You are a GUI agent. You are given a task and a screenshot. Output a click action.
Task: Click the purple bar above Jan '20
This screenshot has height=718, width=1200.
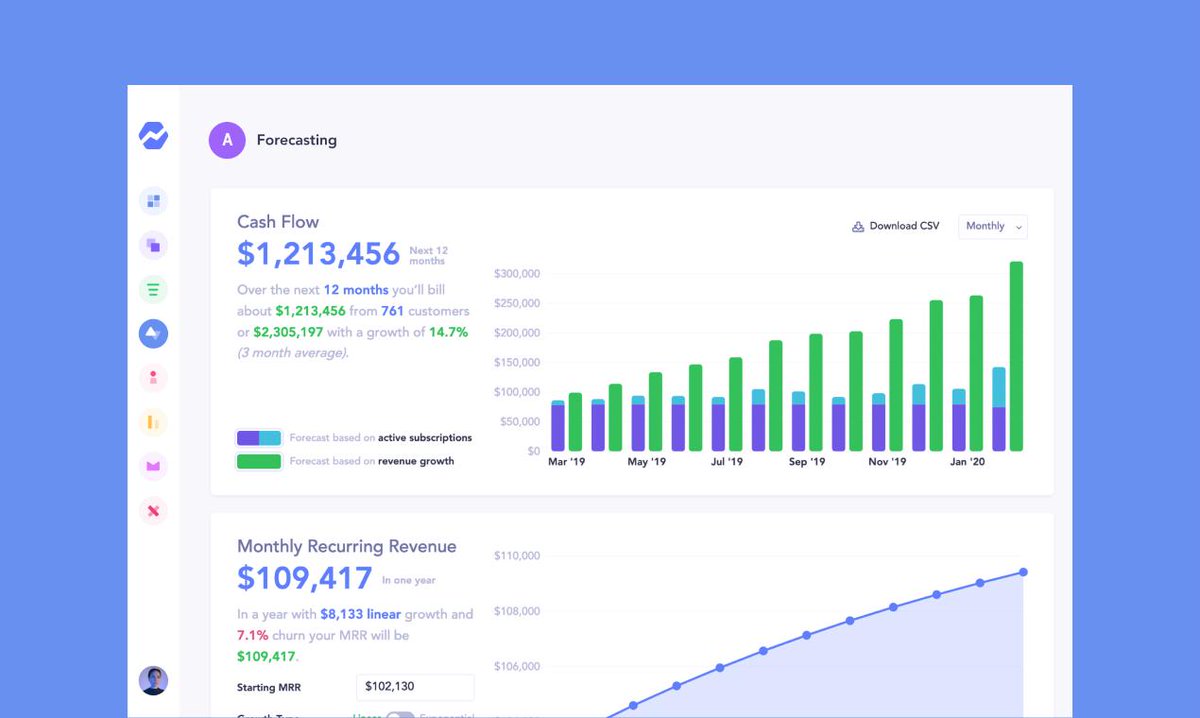[959, 427]
